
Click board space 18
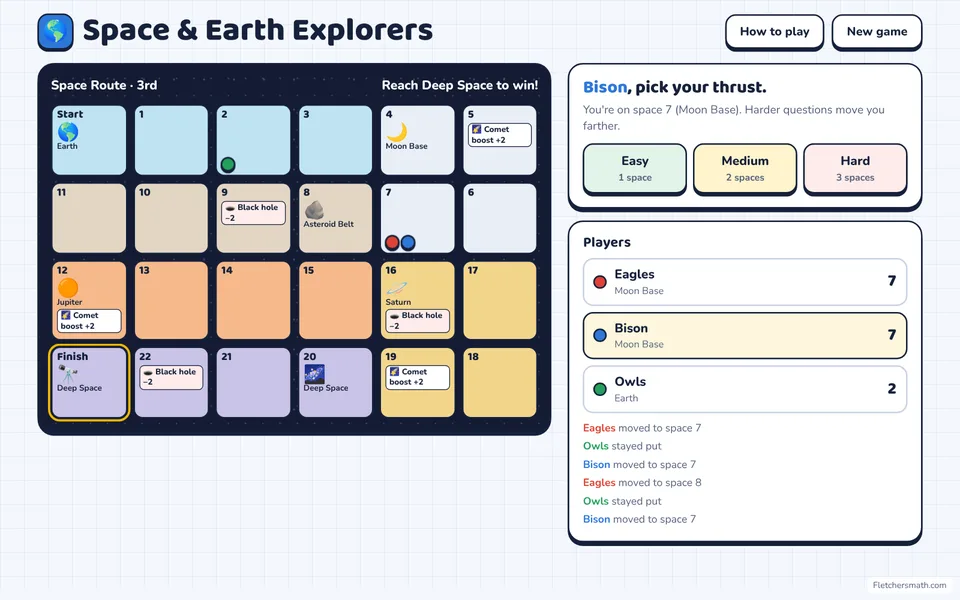500,383
